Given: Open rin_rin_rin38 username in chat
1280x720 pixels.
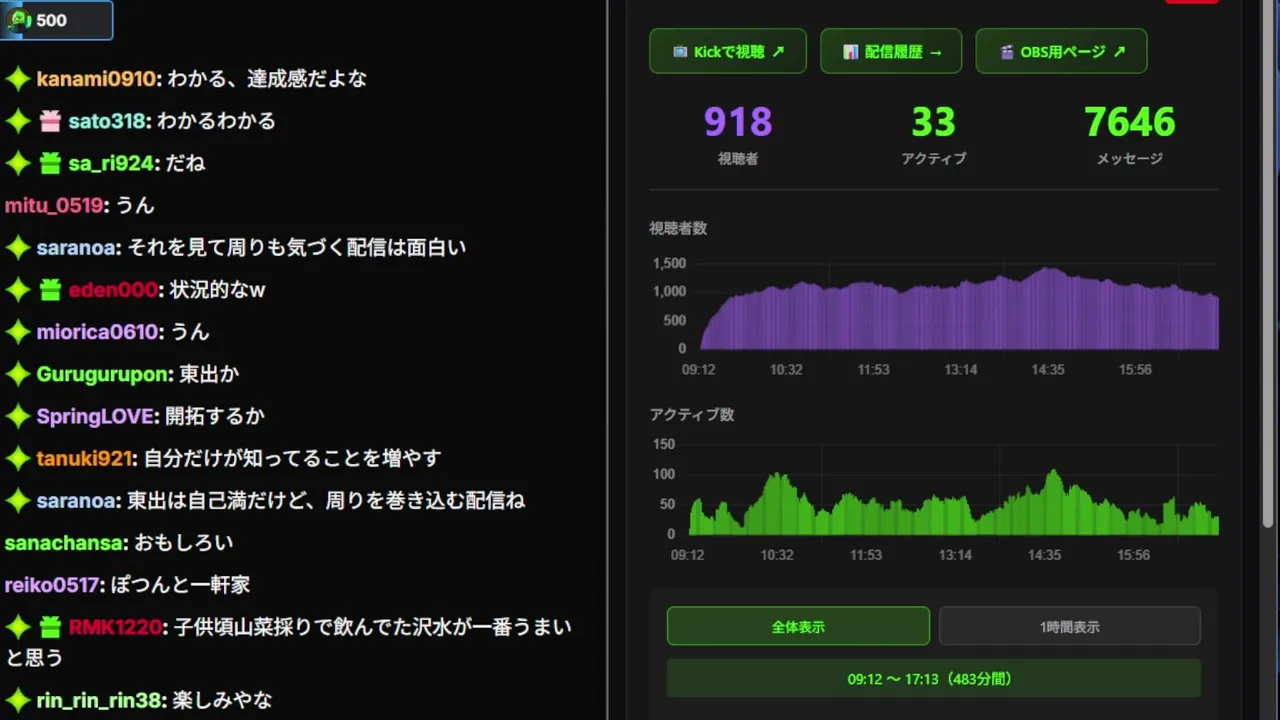Looking at the screenshot, I should tap(99, 700).
